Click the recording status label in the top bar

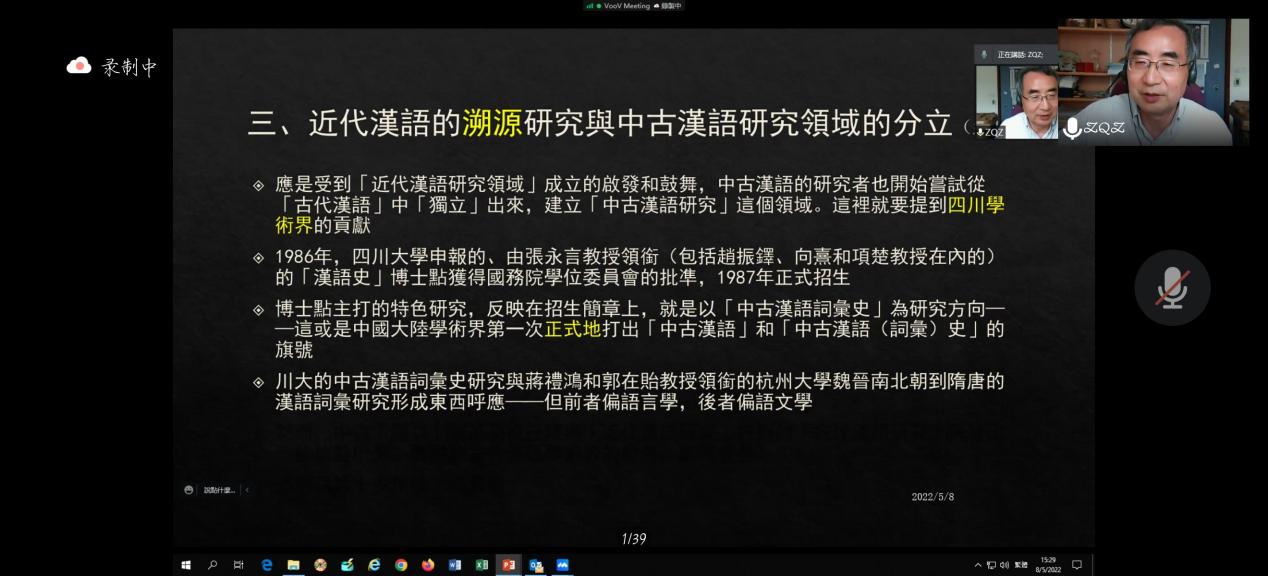(x=670, y=6)
